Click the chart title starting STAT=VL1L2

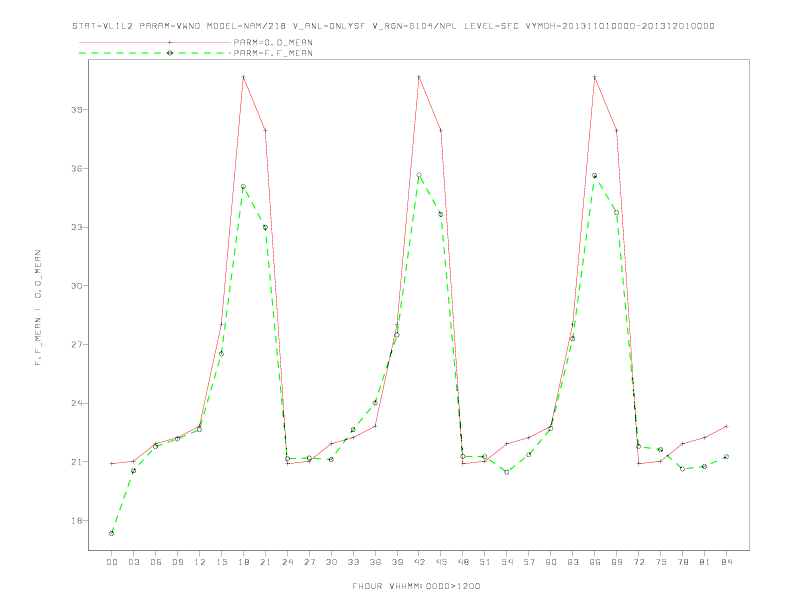click(393, 26)
